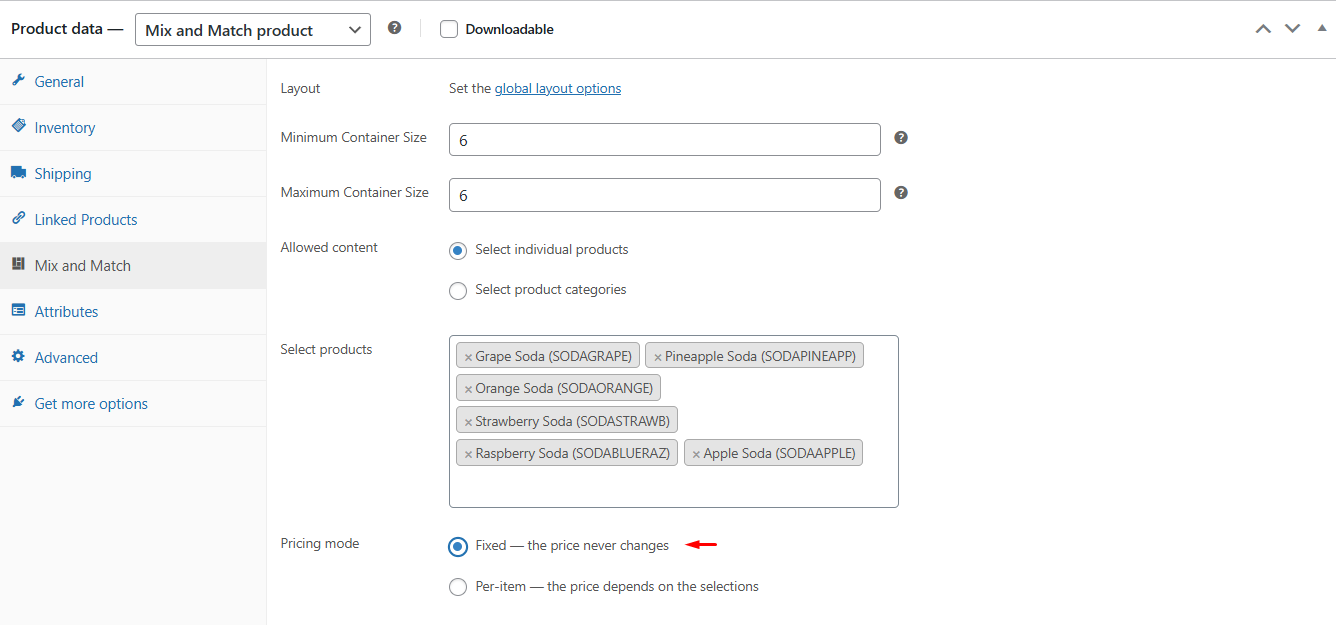1336x625 pixels.
Task: Click the Allowed content label
Action: (329, 247)
